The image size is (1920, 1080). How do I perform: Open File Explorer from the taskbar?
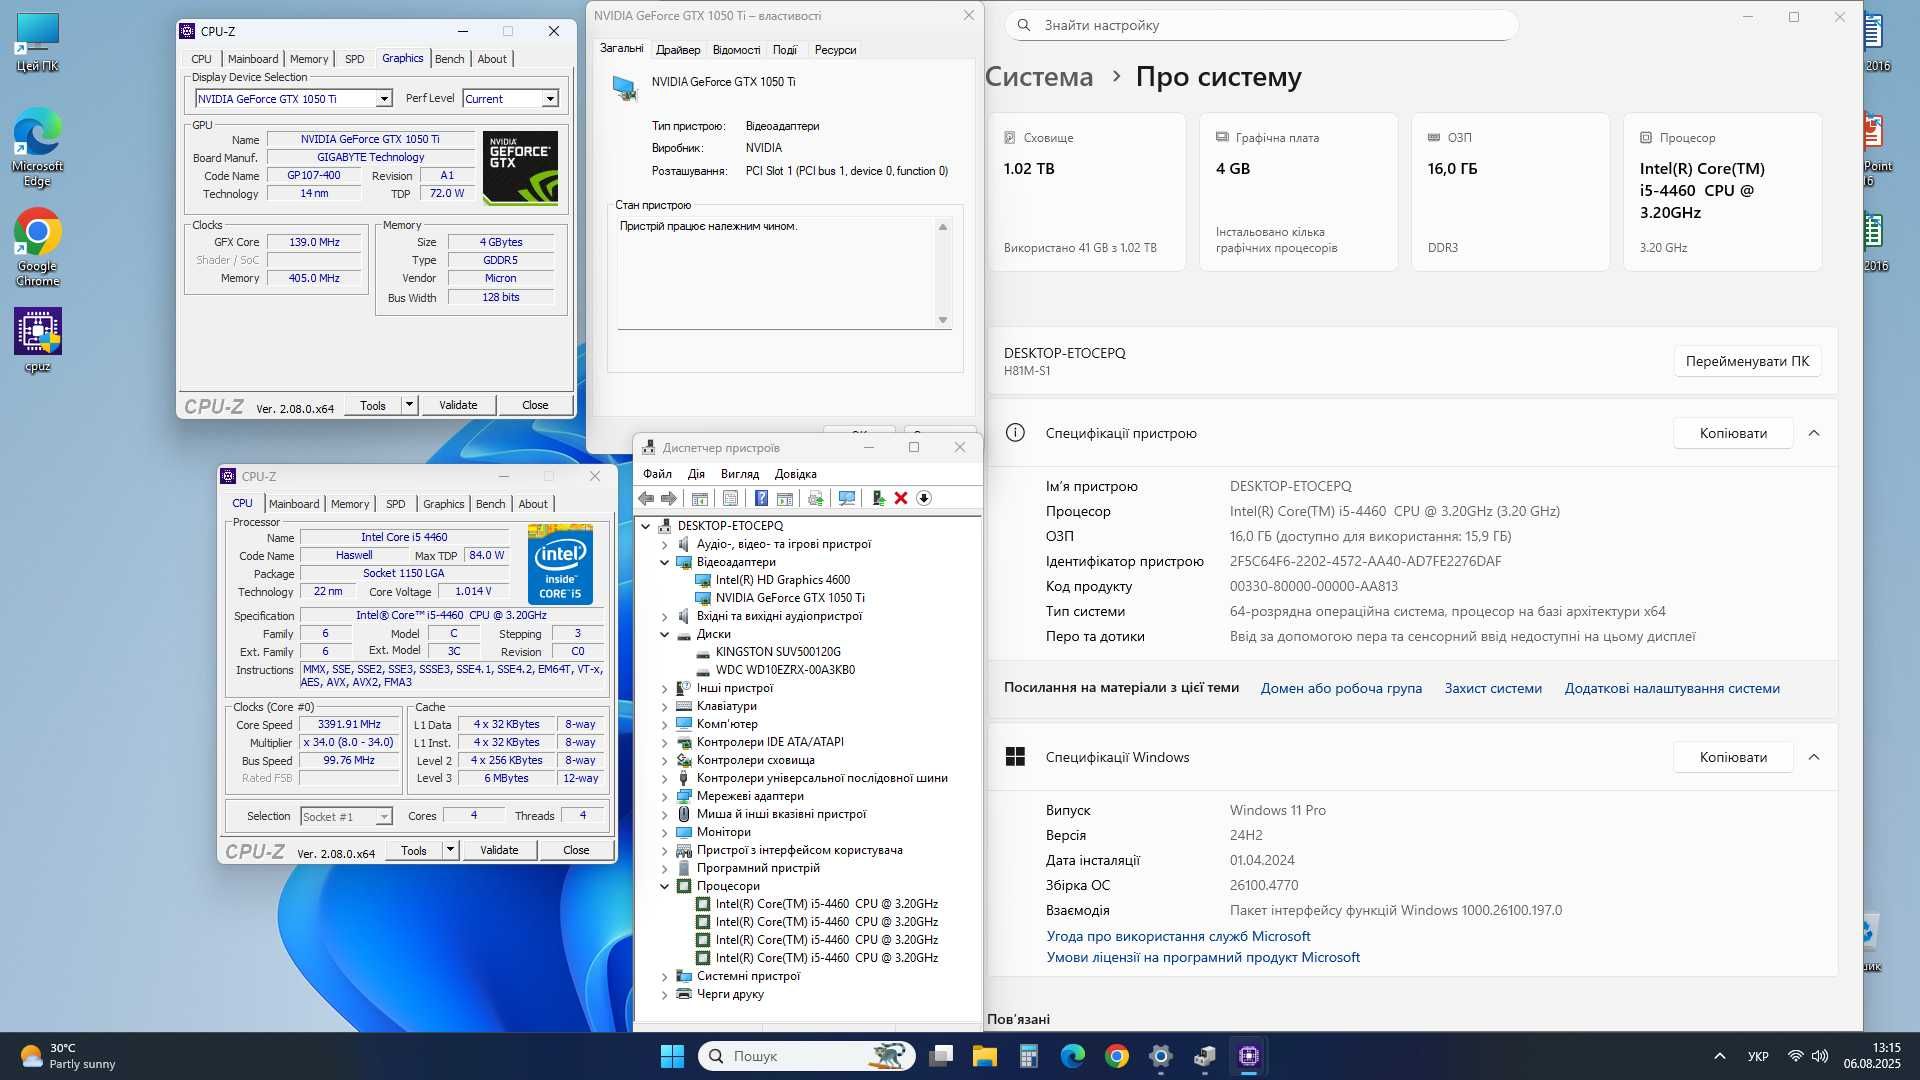(x=985, y=1056)
